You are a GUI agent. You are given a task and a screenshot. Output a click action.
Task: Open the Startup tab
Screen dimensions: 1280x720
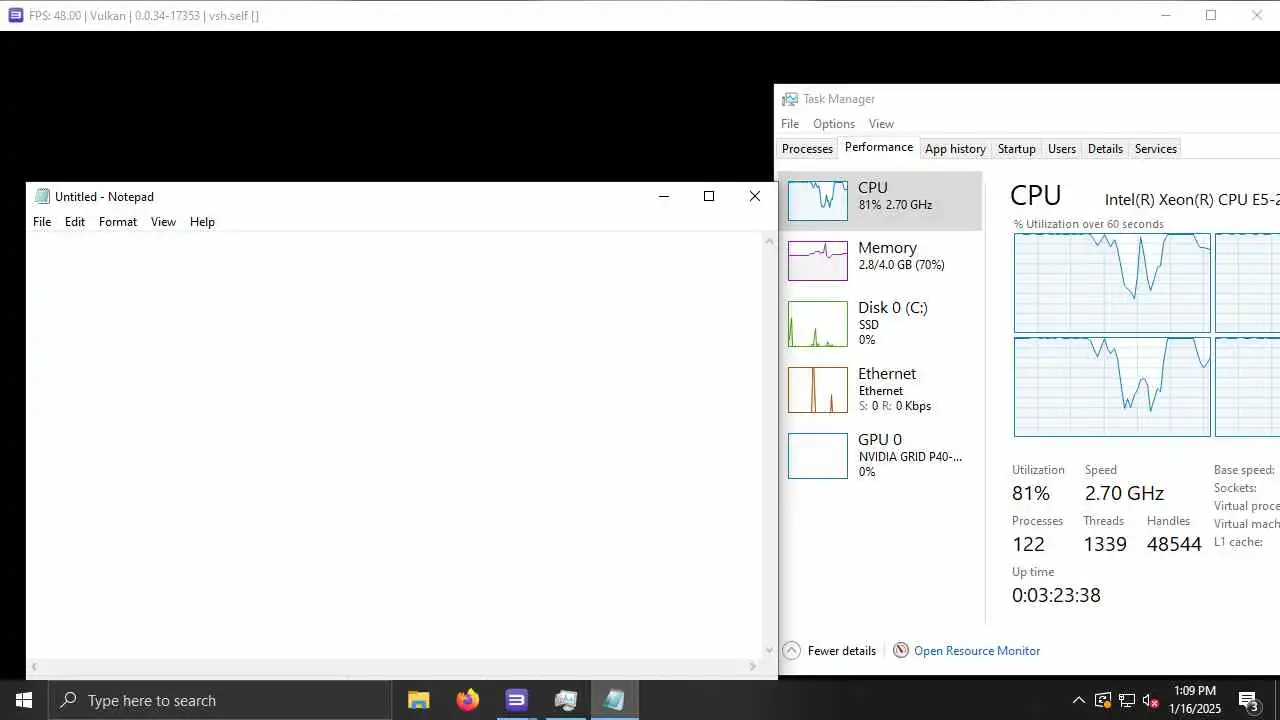coord(1017,149)
